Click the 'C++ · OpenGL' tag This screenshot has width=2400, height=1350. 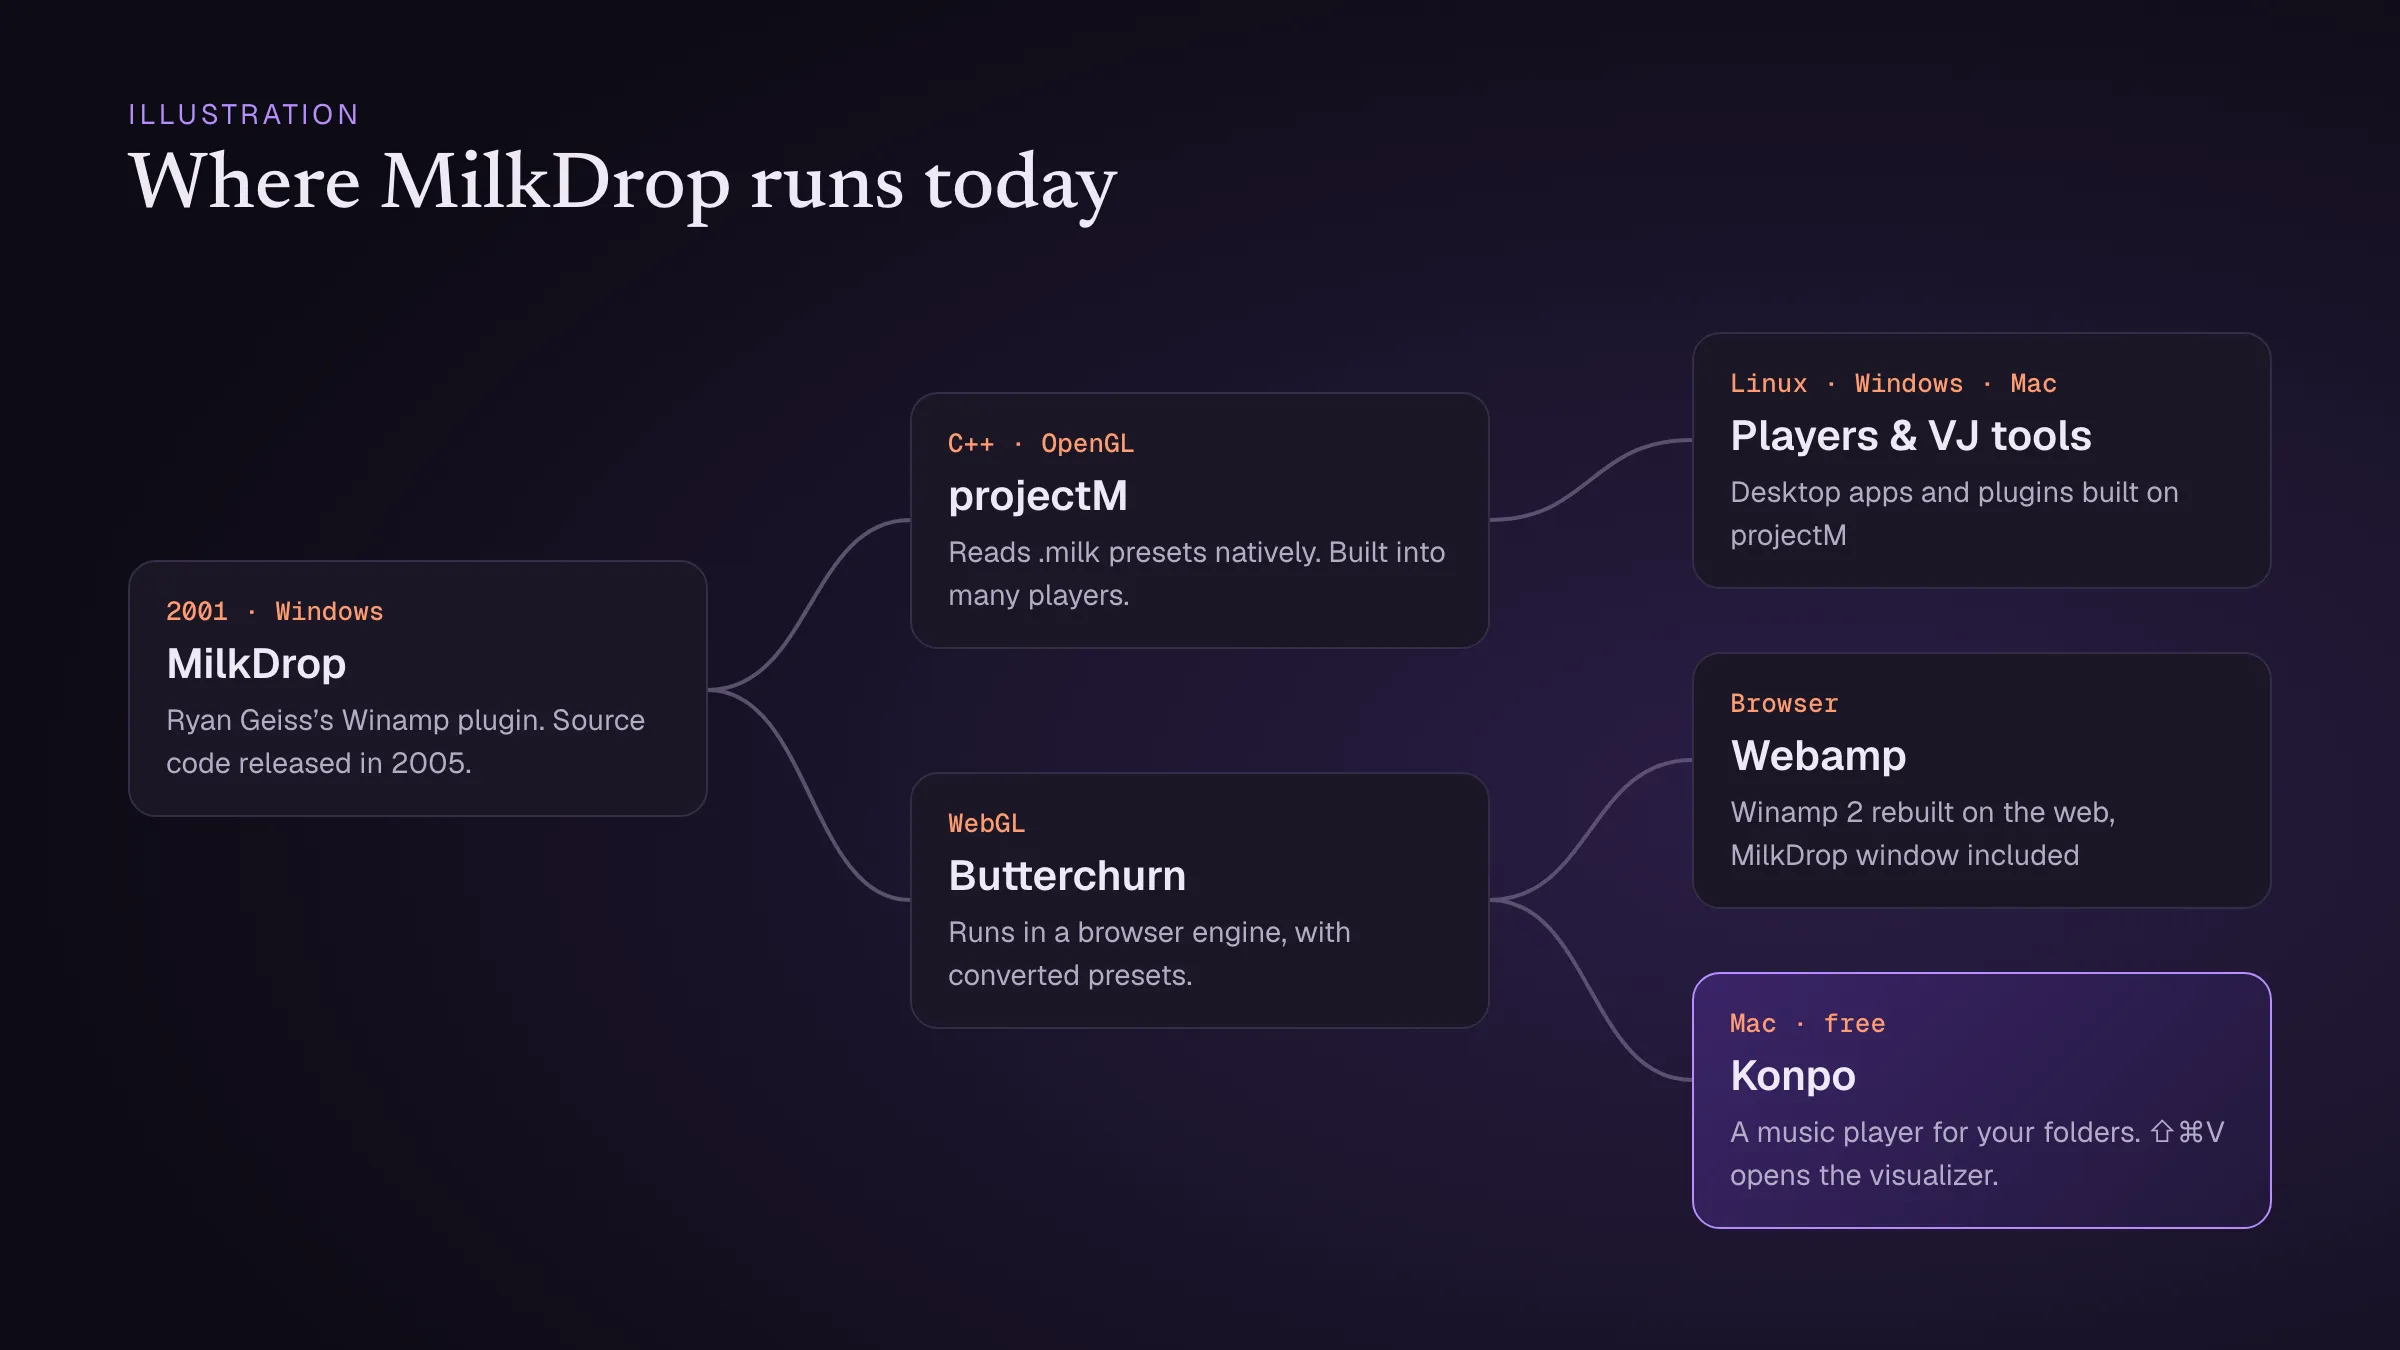[1041, 443]
